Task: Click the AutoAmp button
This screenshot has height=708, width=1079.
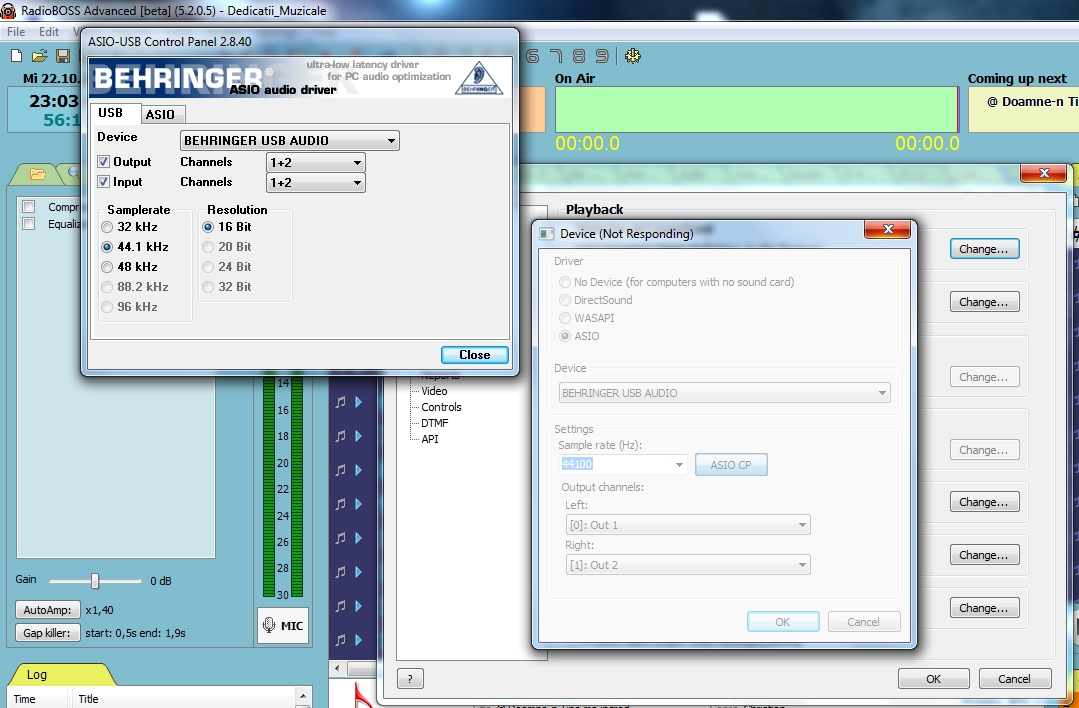Action: tap(47, 610)
